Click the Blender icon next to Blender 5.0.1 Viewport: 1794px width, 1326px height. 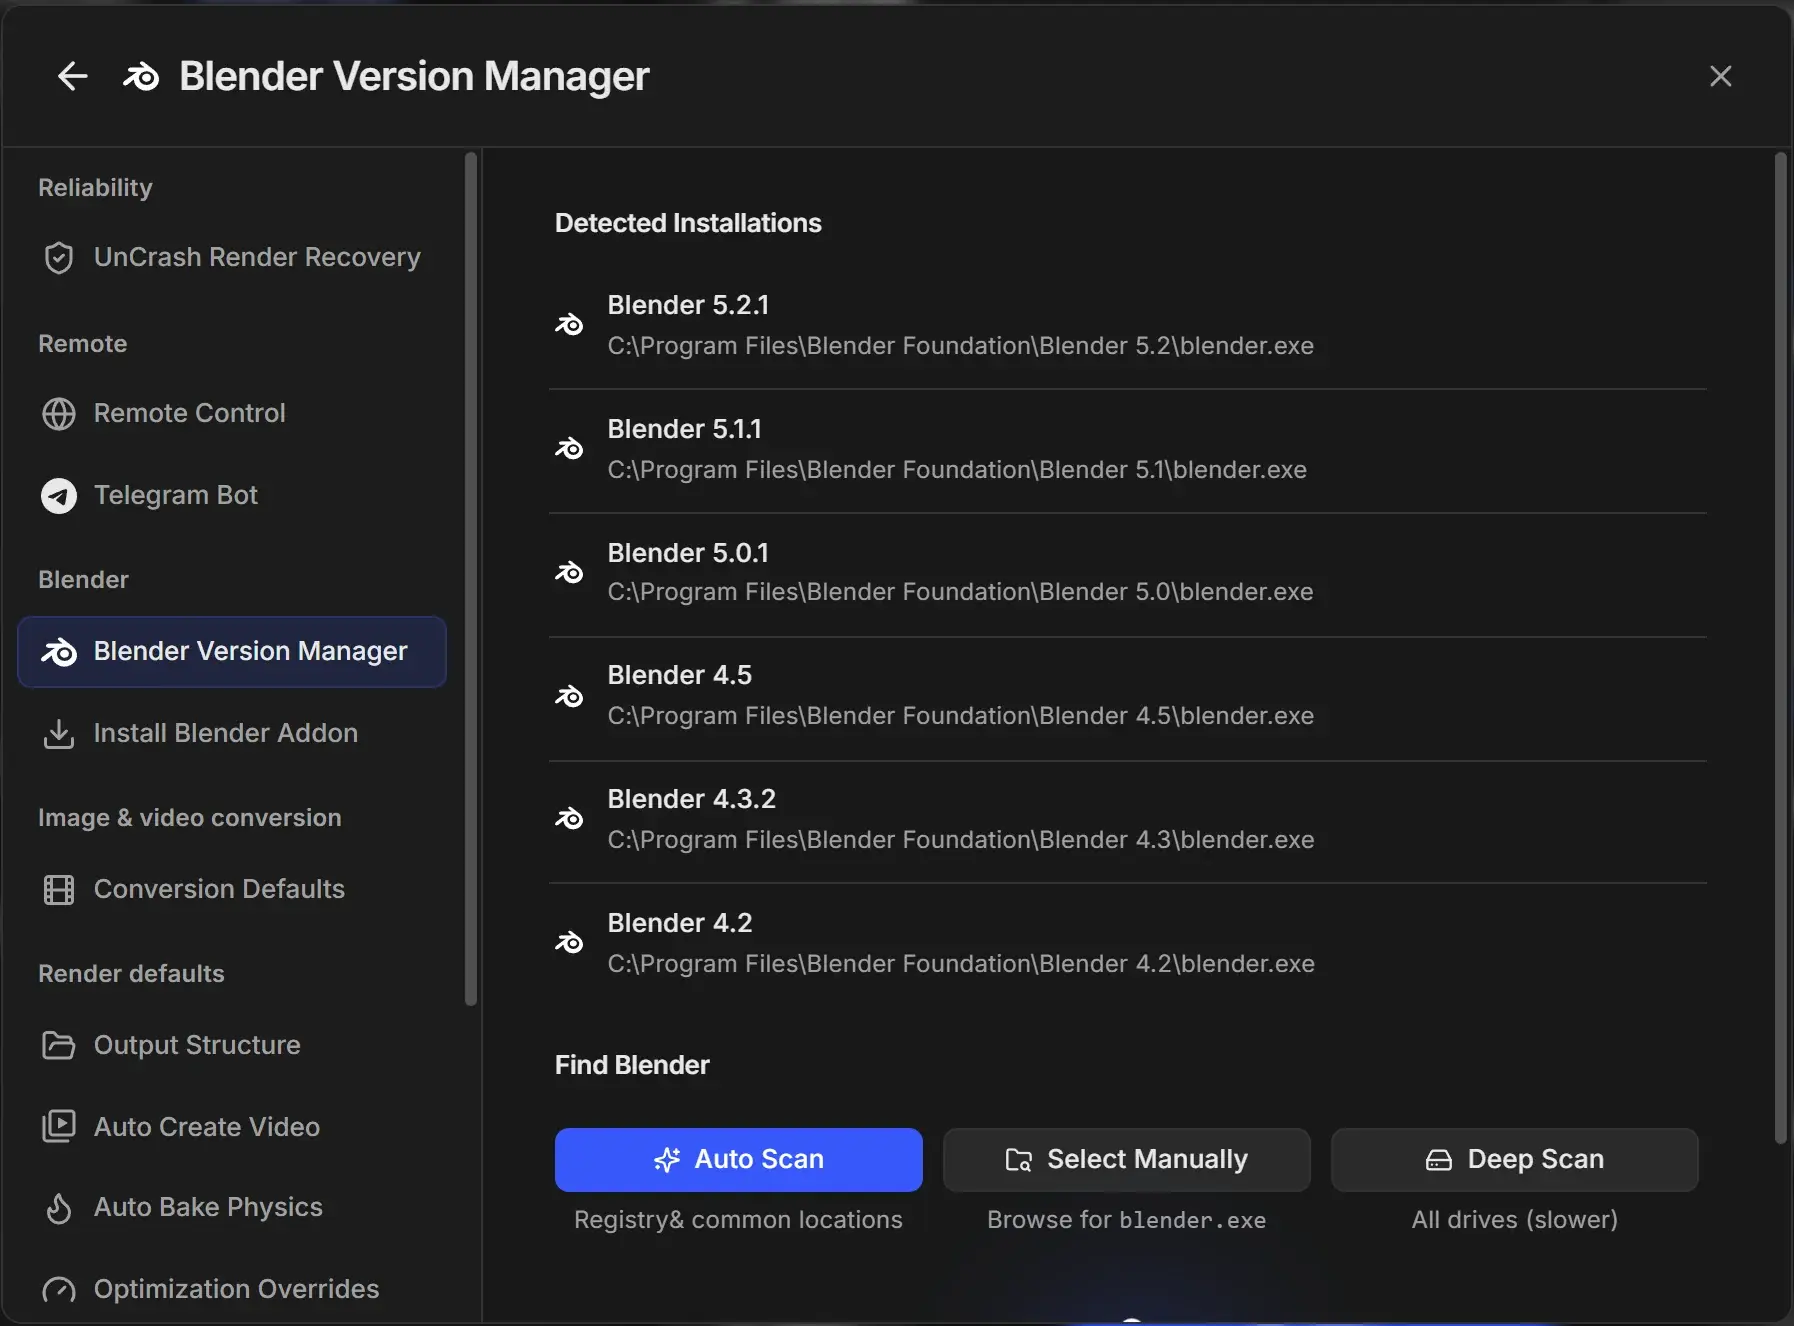[569, 573]
